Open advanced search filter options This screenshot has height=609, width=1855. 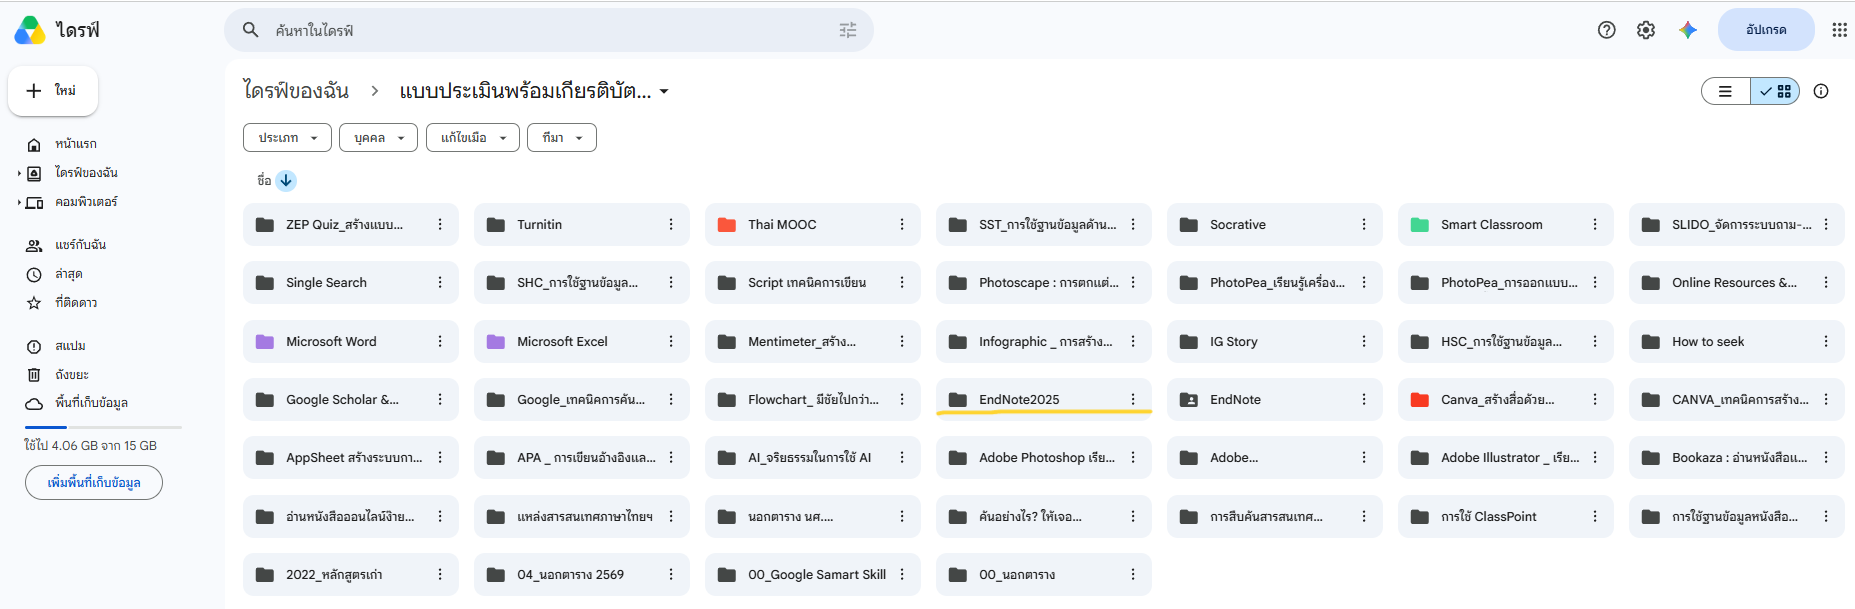click(848, 30)
